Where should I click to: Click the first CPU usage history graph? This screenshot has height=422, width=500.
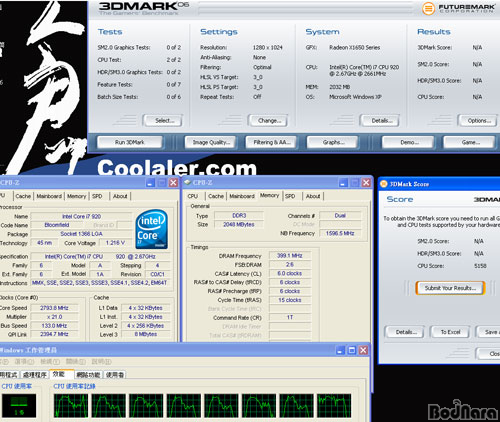click(x=71, y=406)
